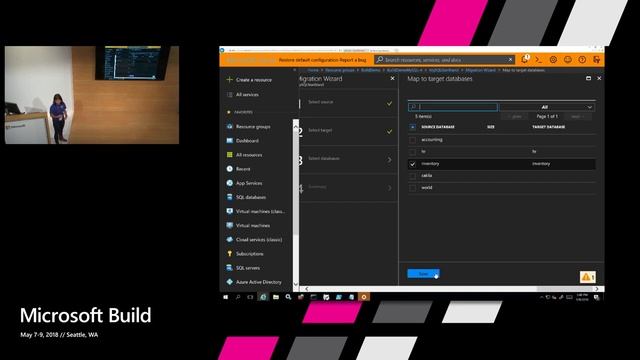Open the Select databases wizard step
Screen dimensions: 640x360
coord(348,159)
